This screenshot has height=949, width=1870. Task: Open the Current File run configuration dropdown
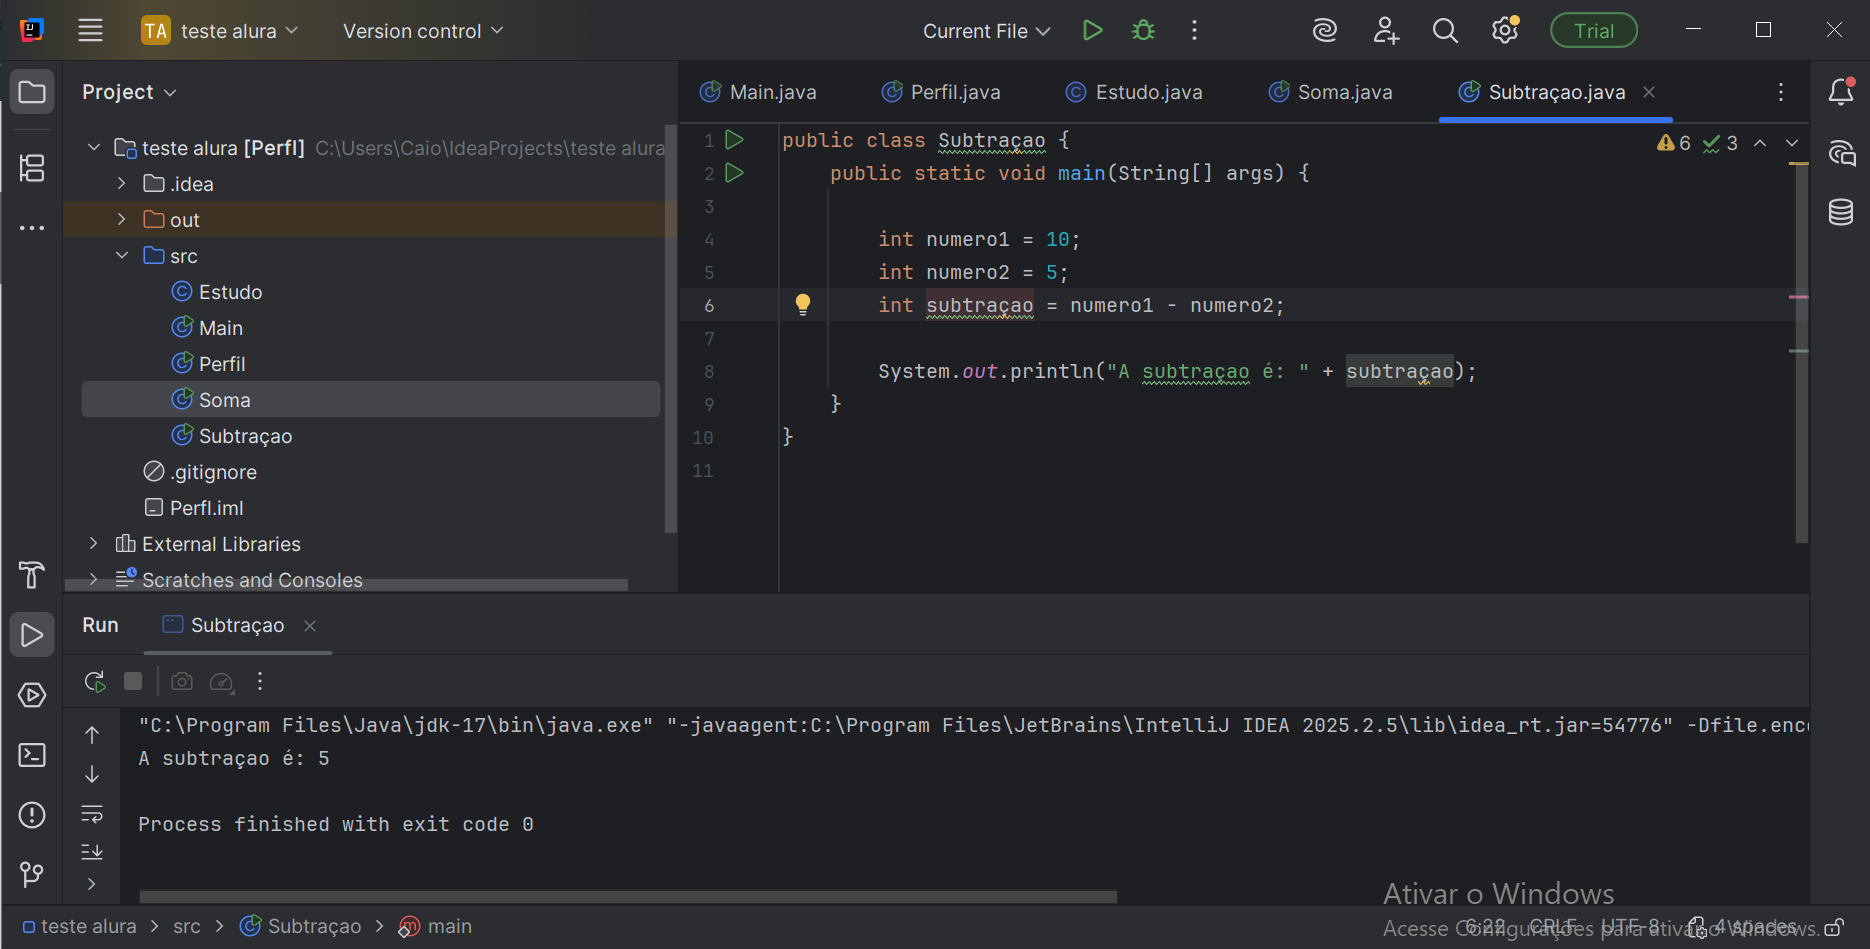986,31
